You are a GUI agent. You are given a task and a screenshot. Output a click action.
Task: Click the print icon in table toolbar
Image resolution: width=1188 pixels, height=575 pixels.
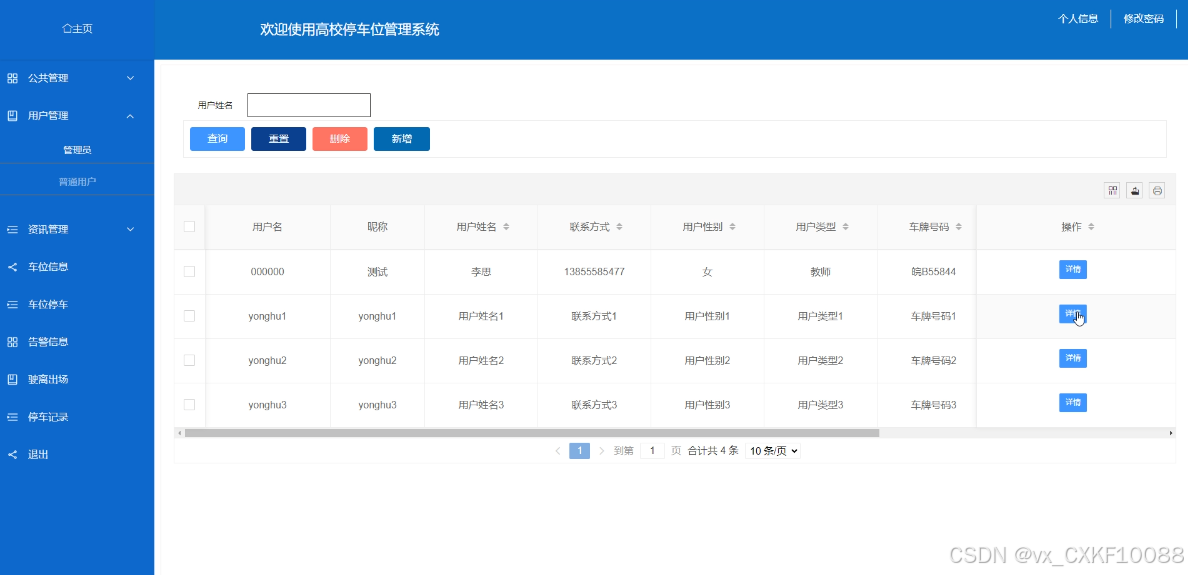coord(1157,191)
